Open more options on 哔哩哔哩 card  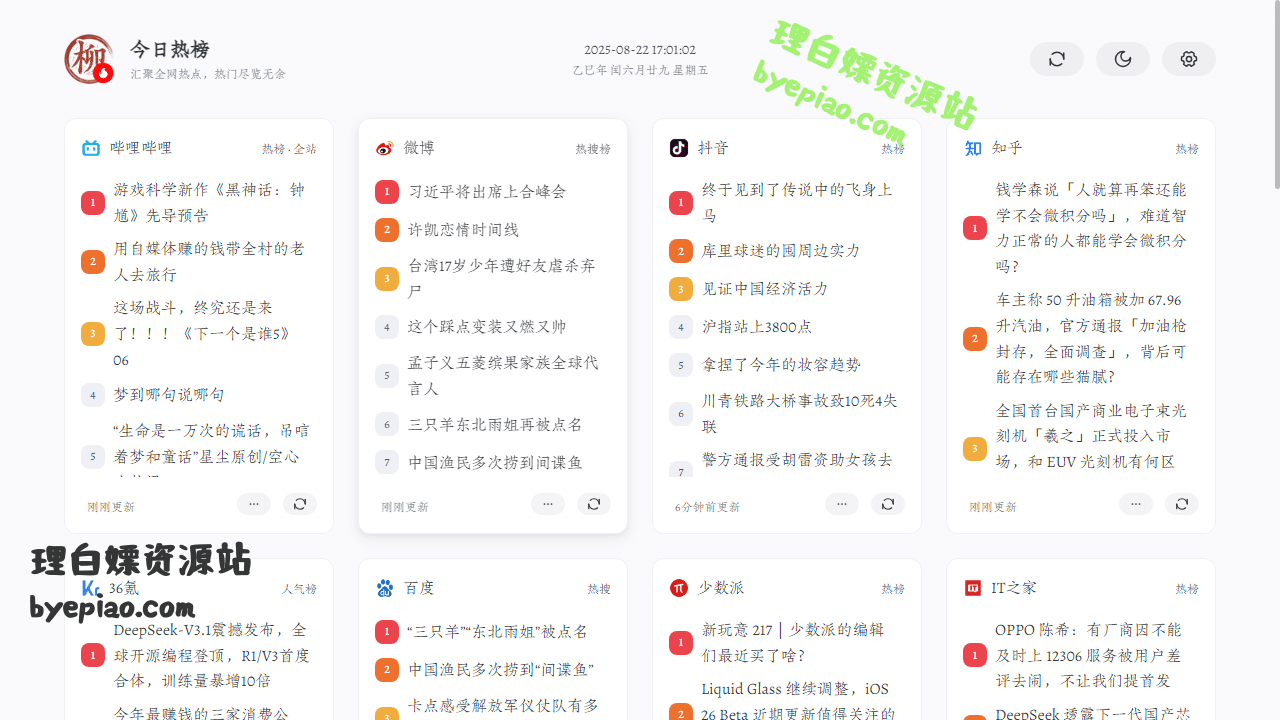(253, 504)
